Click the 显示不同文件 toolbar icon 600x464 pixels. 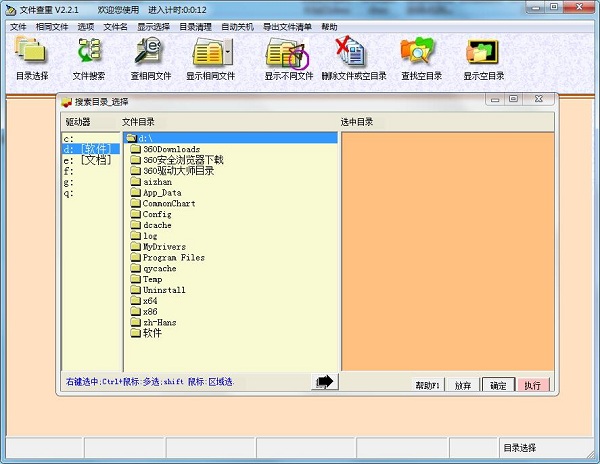tap(288, 55)
